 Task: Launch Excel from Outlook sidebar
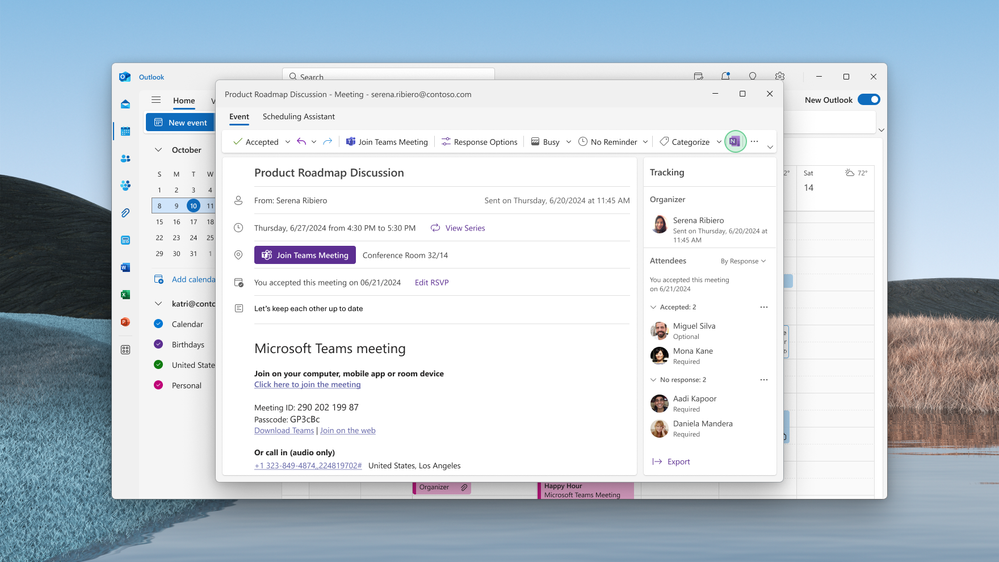point(126,294)
